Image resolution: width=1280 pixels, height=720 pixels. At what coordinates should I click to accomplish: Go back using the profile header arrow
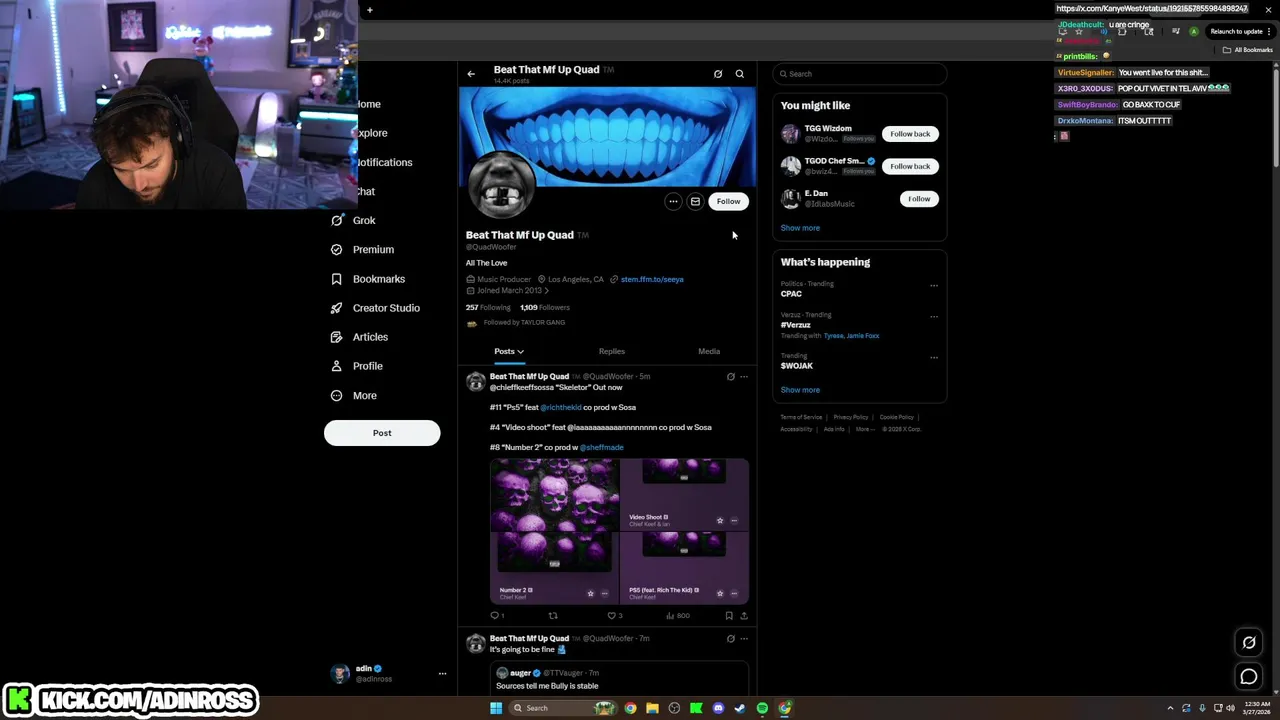click(x=471, y=74)
